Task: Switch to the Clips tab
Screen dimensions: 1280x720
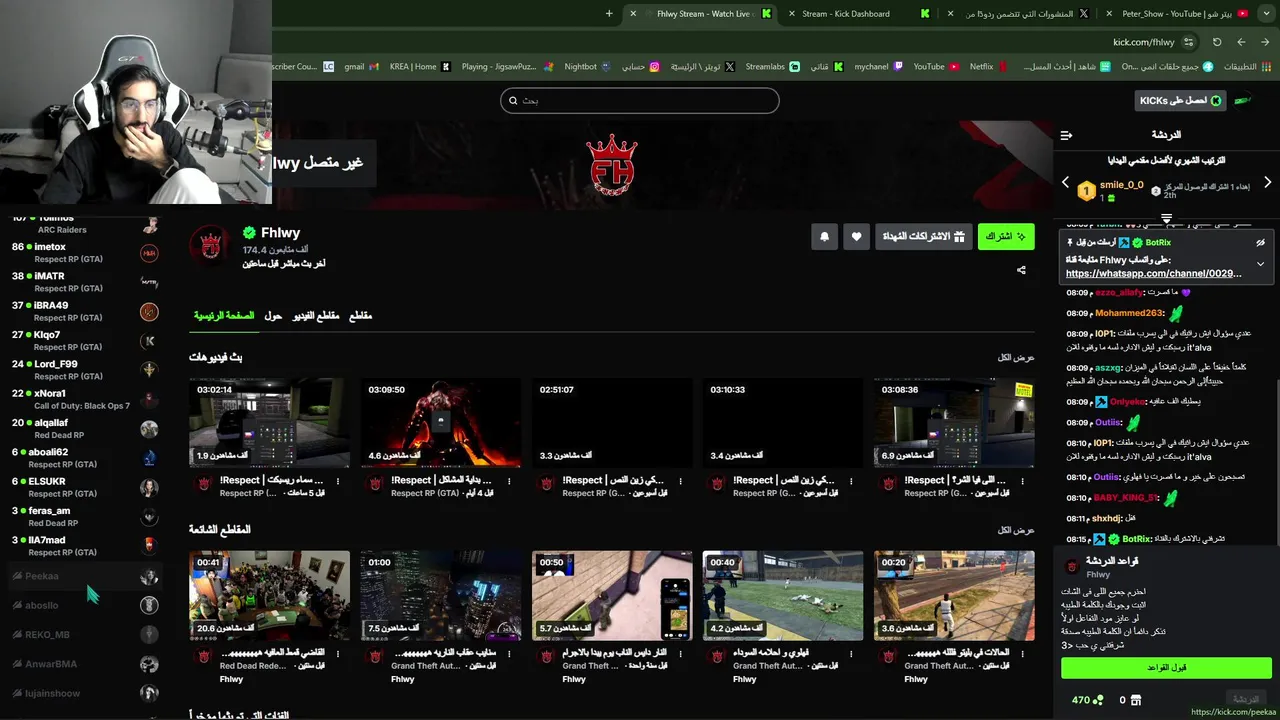Action: pos(360,316)
